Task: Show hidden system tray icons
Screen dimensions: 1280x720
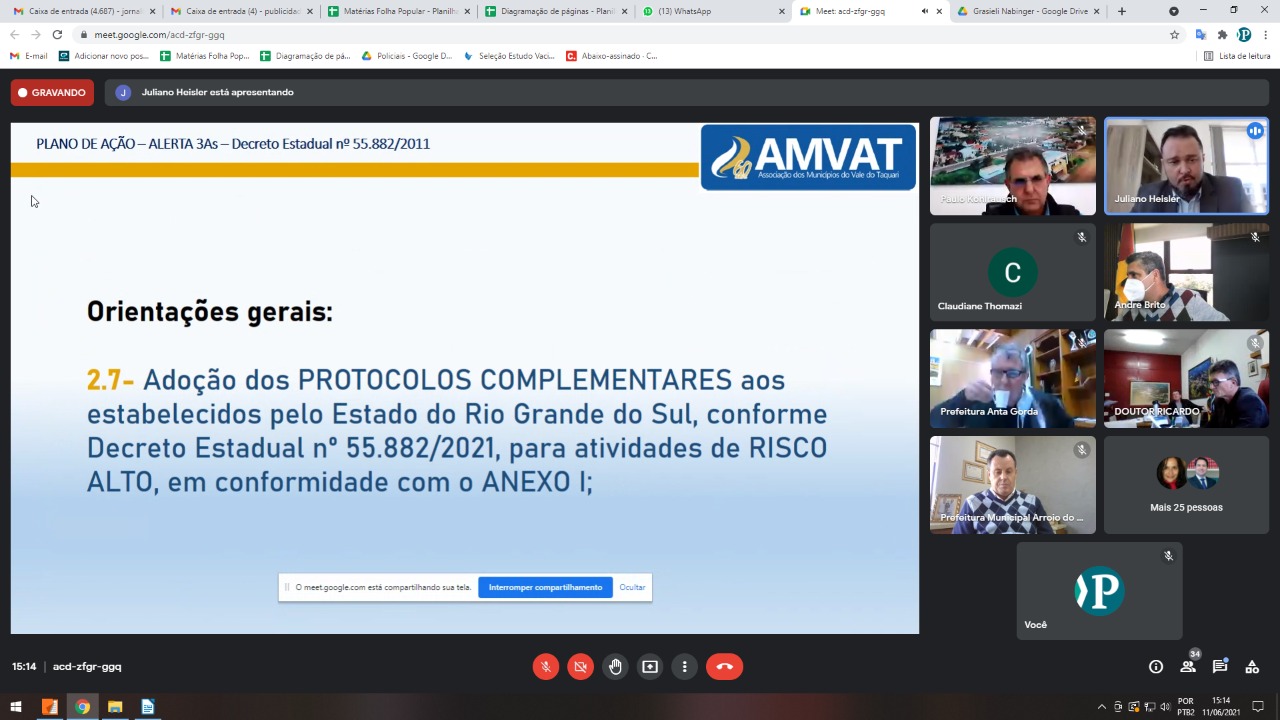Action: pyautogui.click(x=1102, y=707)
